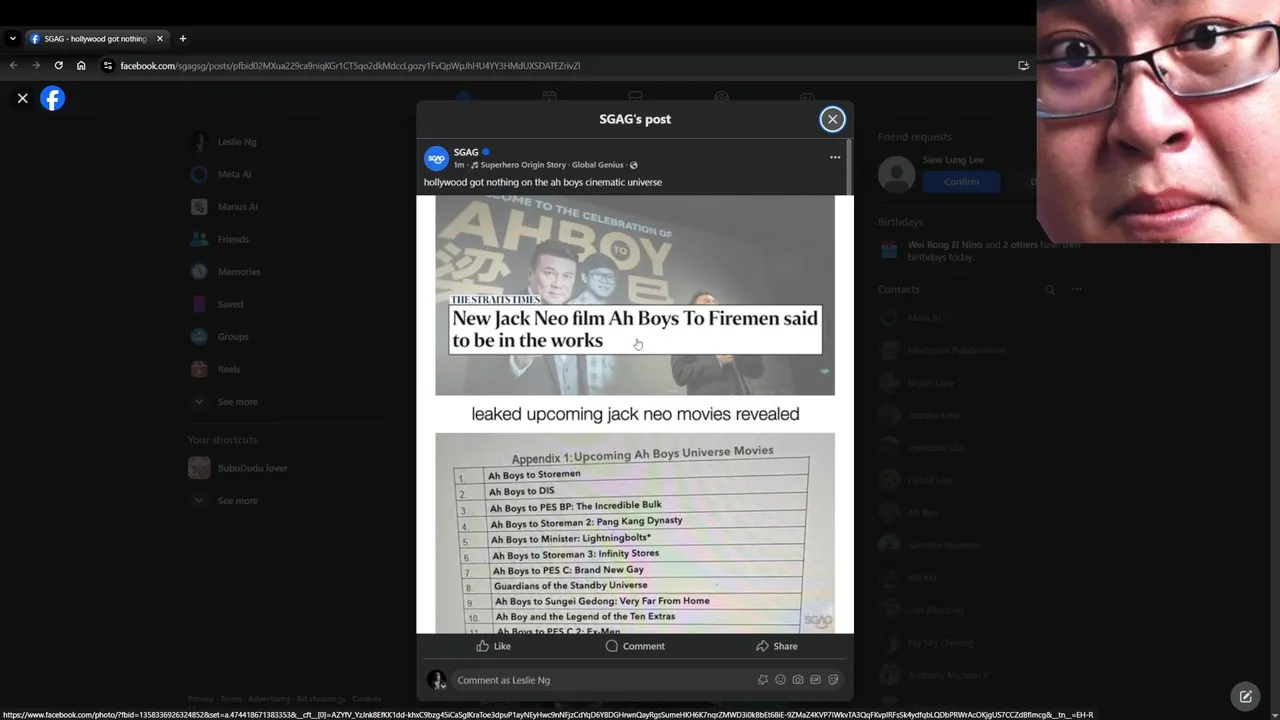The height and width of the screenshot is (720, 1280).
Task: Navigate back in the browser
Action: pyautogui.click(x=13, y=66)
